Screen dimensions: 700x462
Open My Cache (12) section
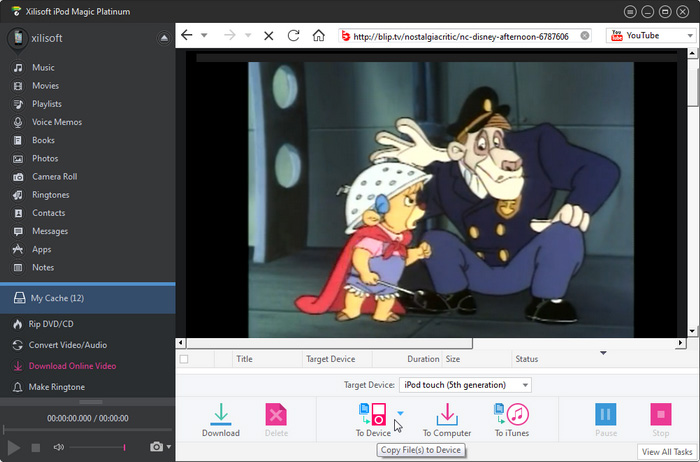[57, 298]
